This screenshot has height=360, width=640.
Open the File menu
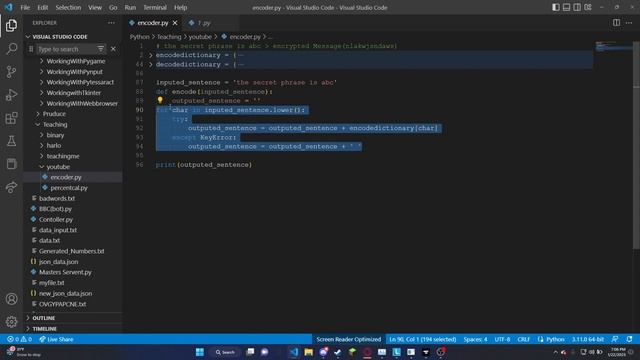pyautogui.click(x=25, y=7)
